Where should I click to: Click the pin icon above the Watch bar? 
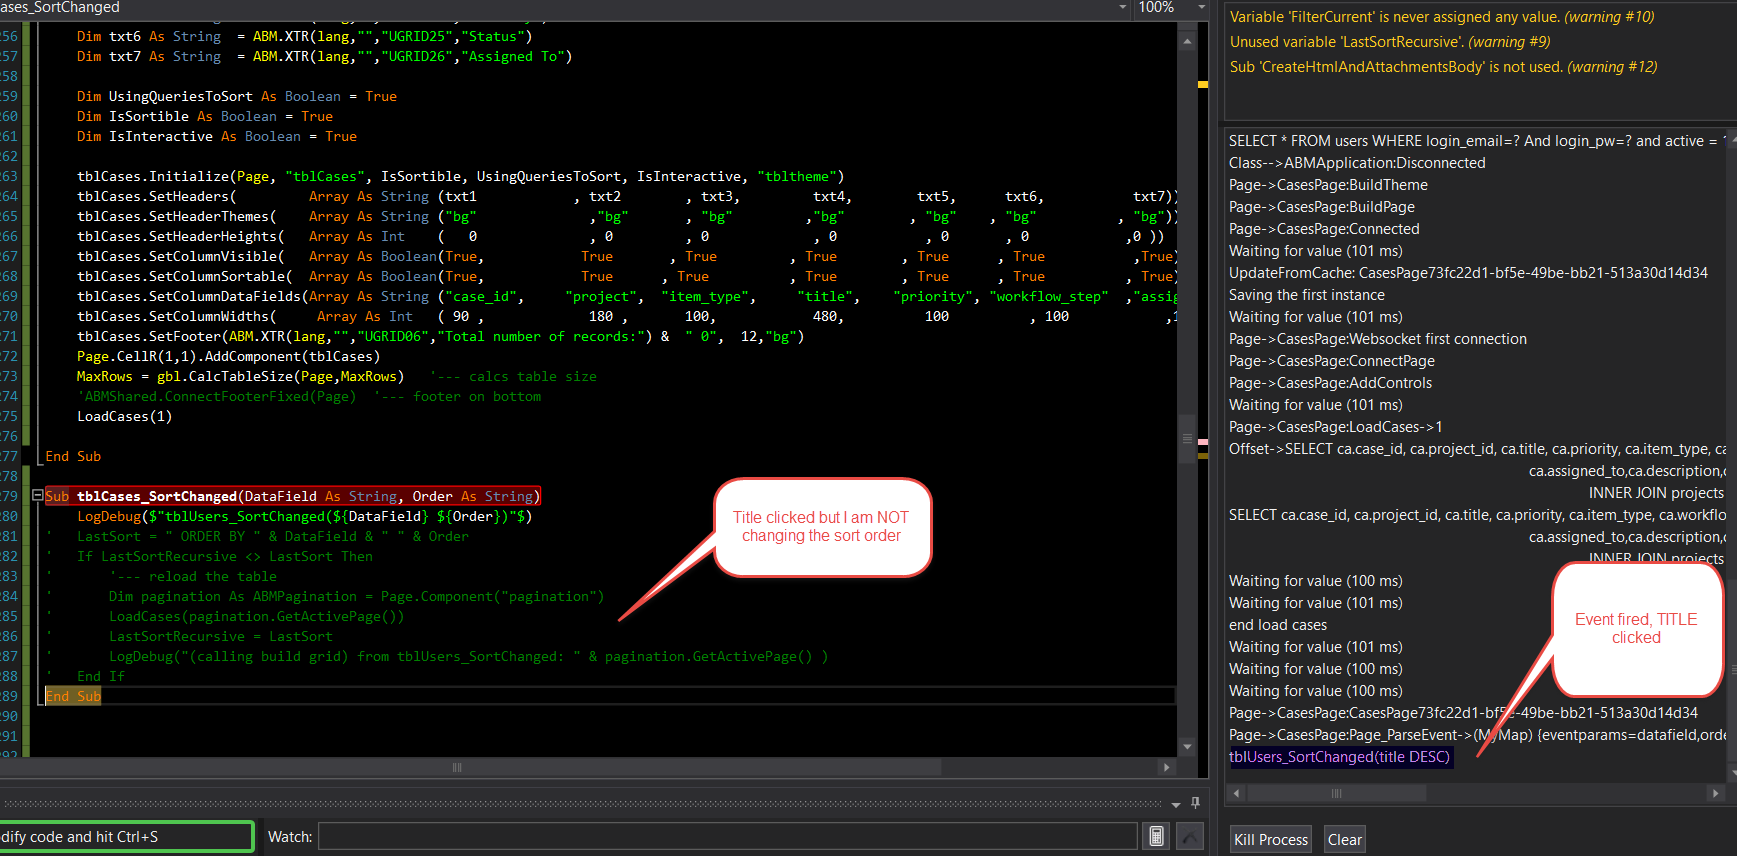click(1195, 803)
